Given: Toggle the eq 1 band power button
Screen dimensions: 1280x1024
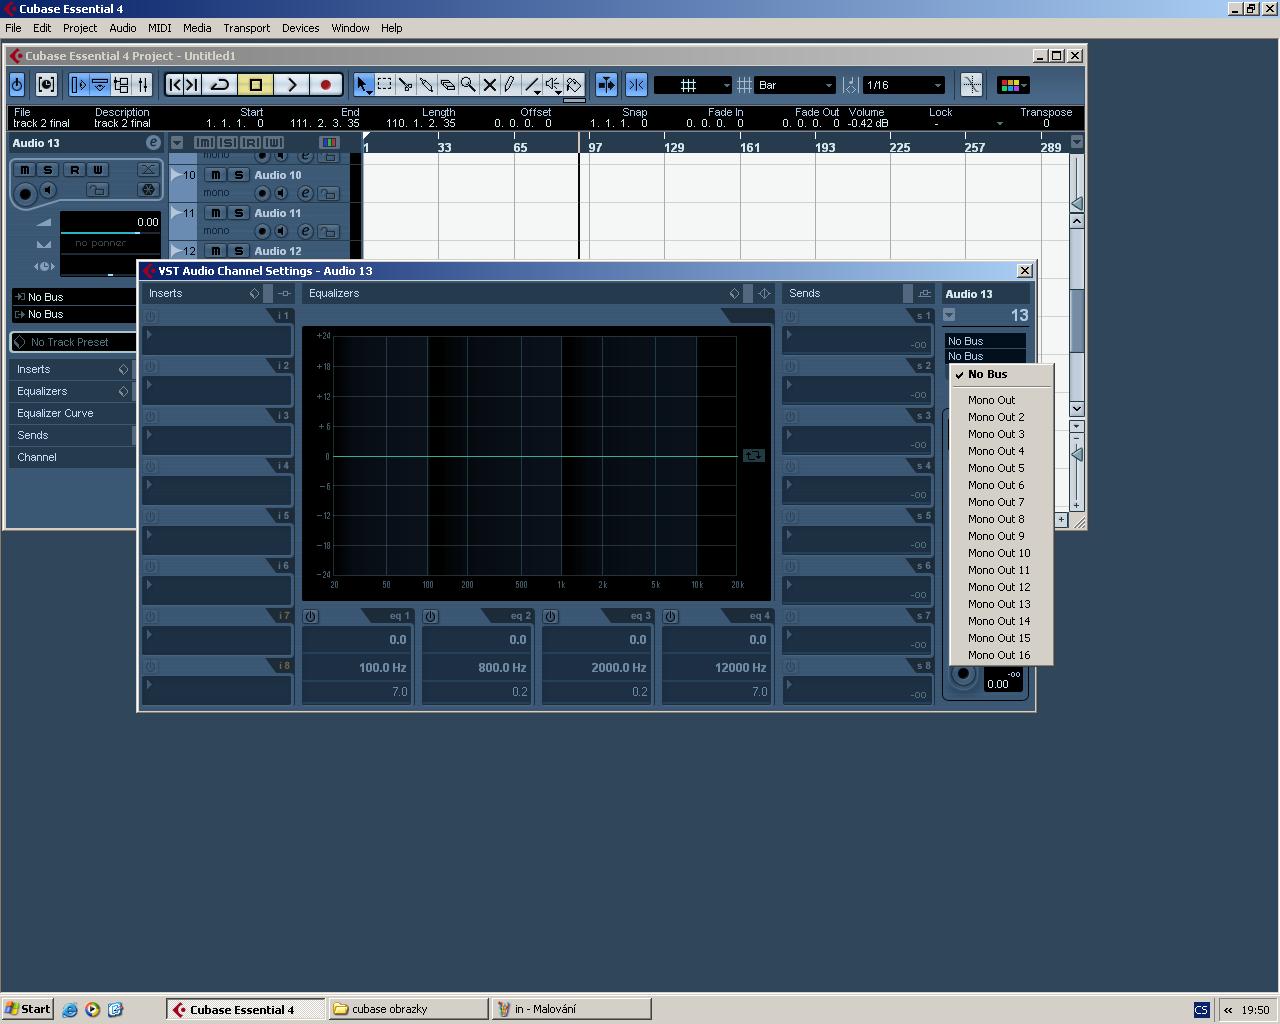Looking at the screenshot, I should (x=311, y=617).
